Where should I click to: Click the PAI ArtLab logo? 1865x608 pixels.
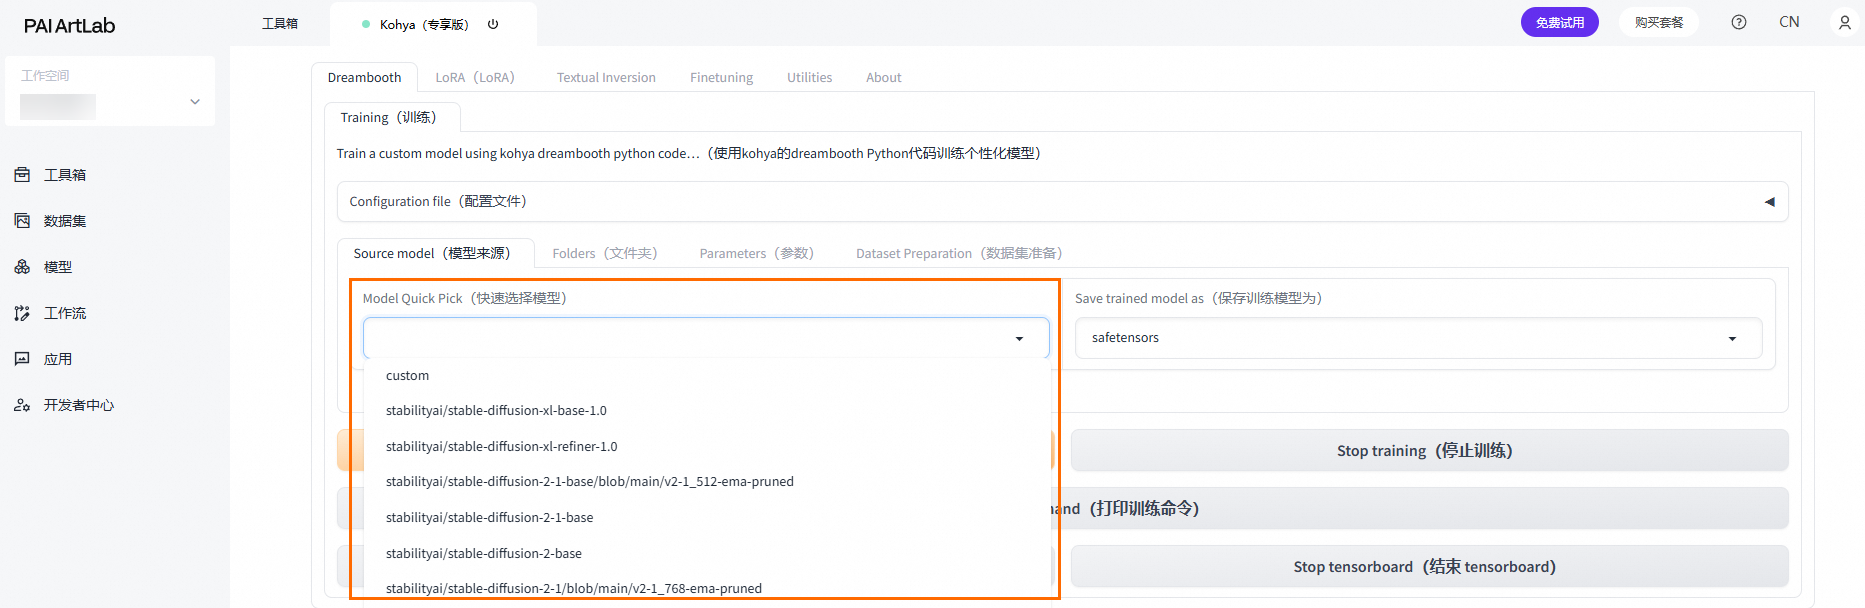69,26
